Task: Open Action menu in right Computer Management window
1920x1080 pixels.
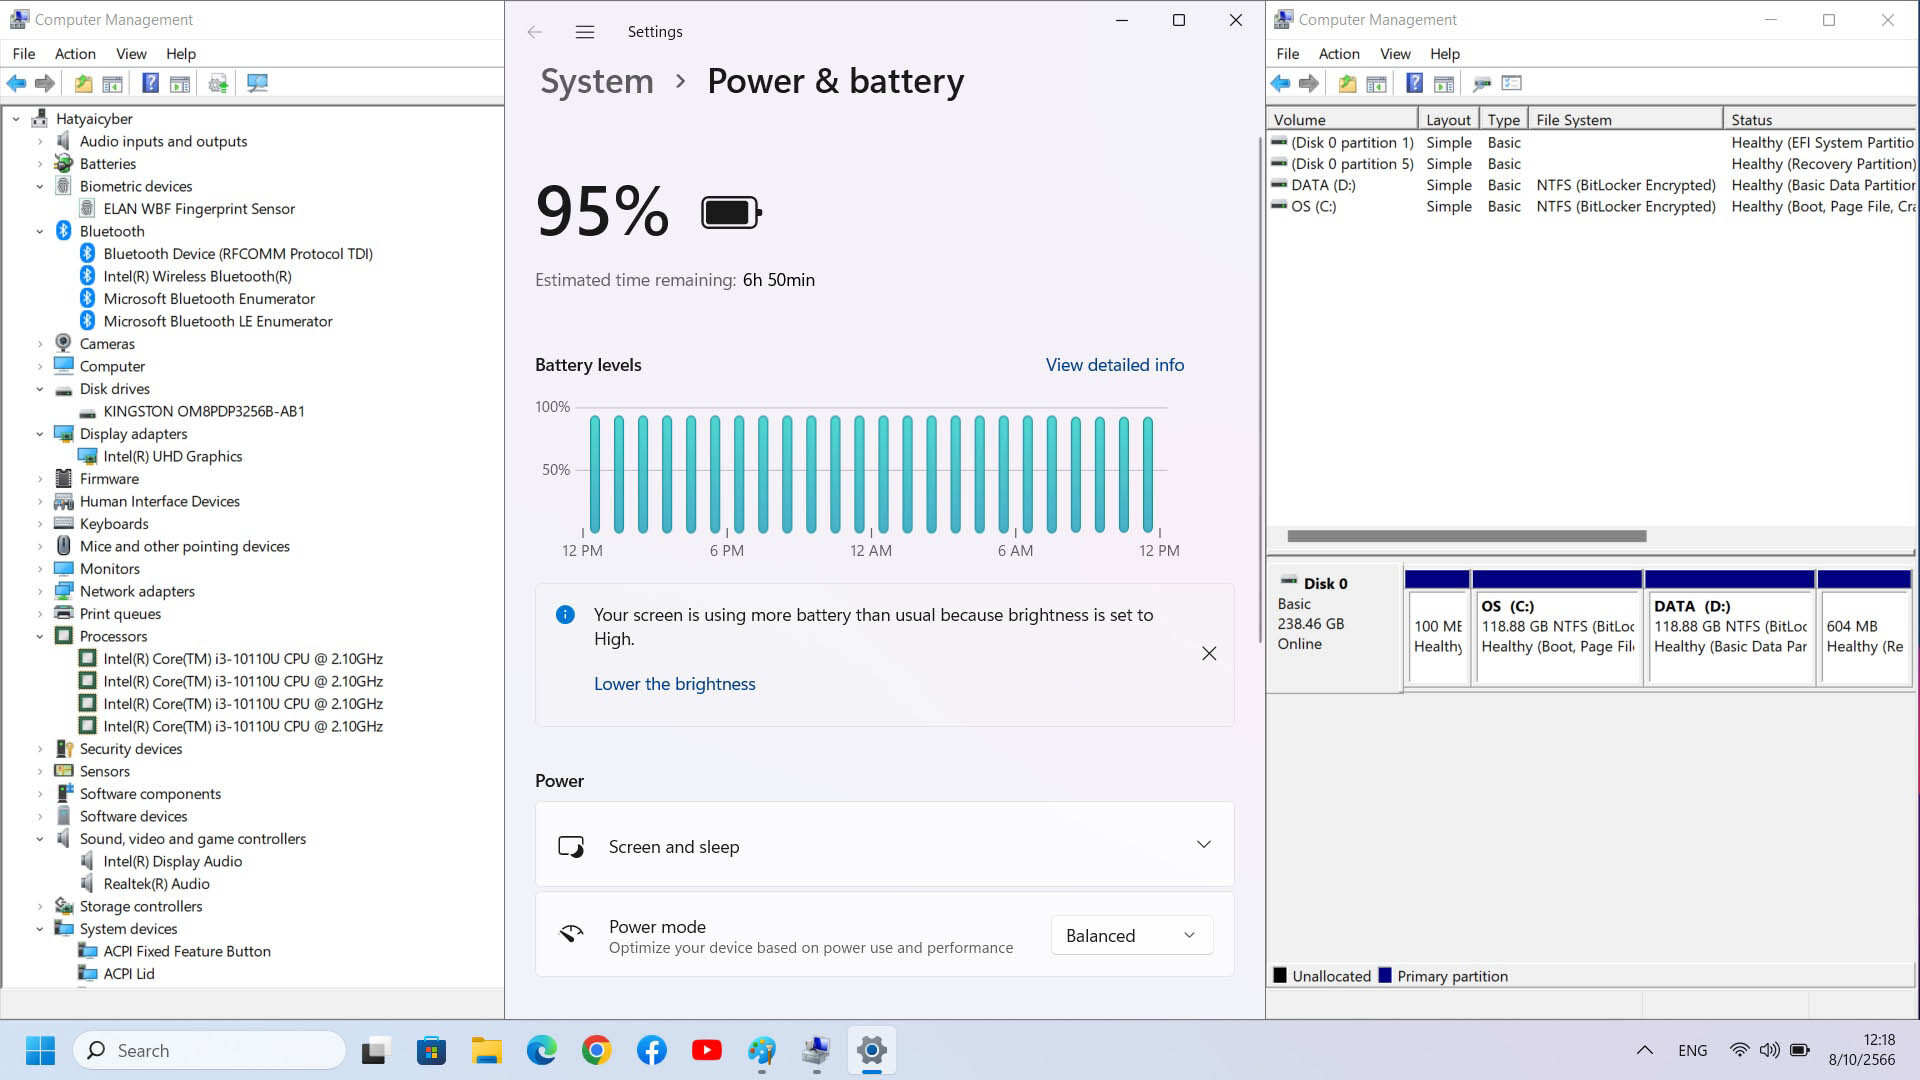Action: point(1339,54)
